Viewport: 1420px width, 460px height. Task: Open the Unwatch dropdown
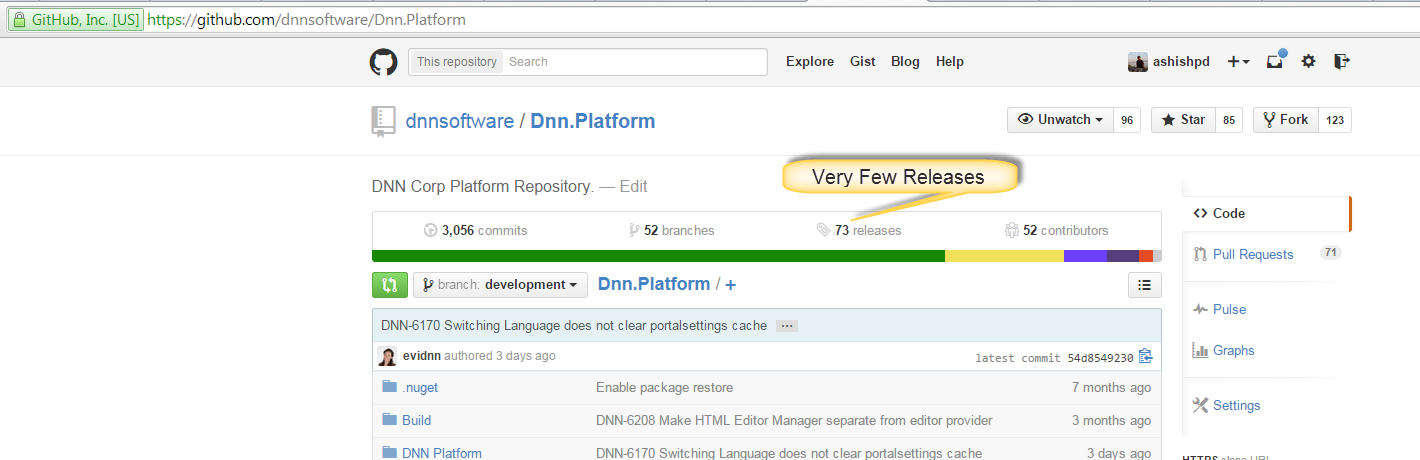(1060, 120)
